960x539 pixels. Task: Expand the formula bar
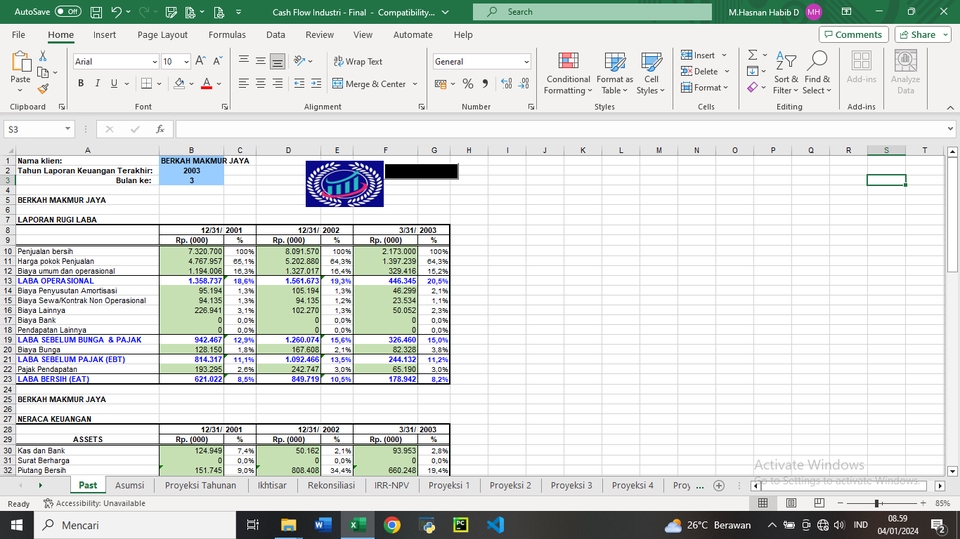[x=950, y=129]
